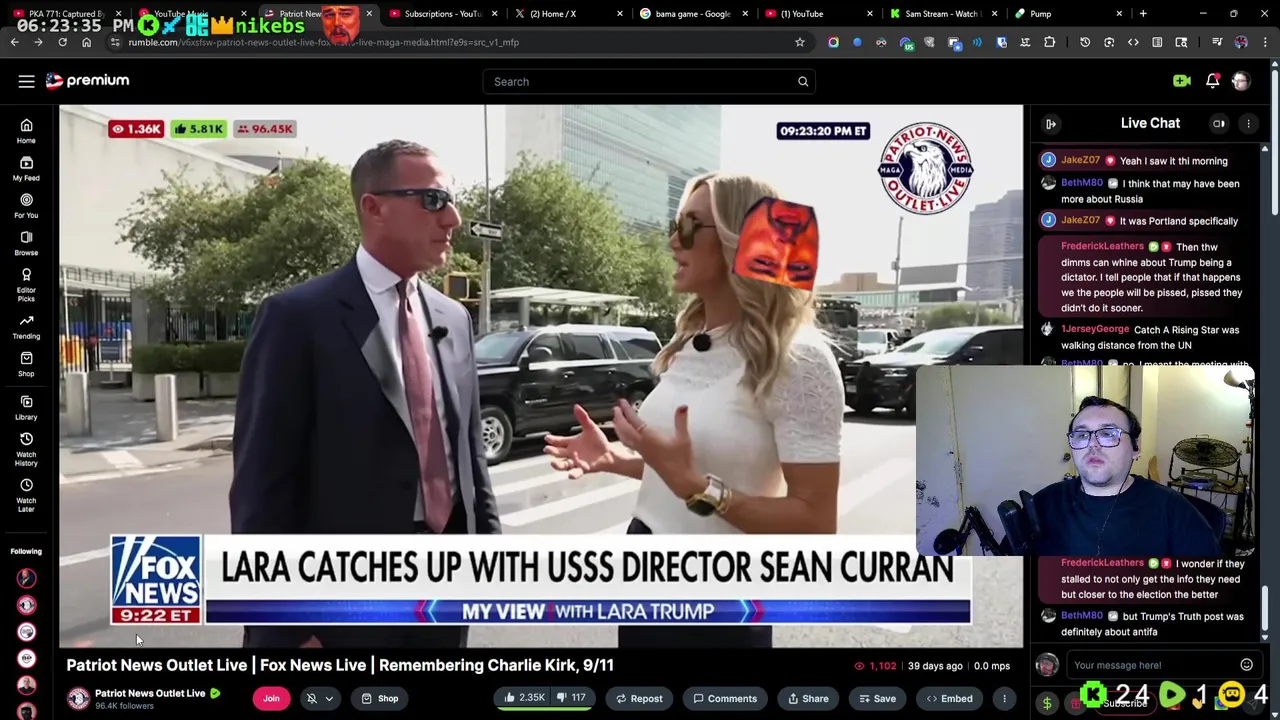Open Home in the sidebar
The image size is (1280, 720).
pos(26,131)
